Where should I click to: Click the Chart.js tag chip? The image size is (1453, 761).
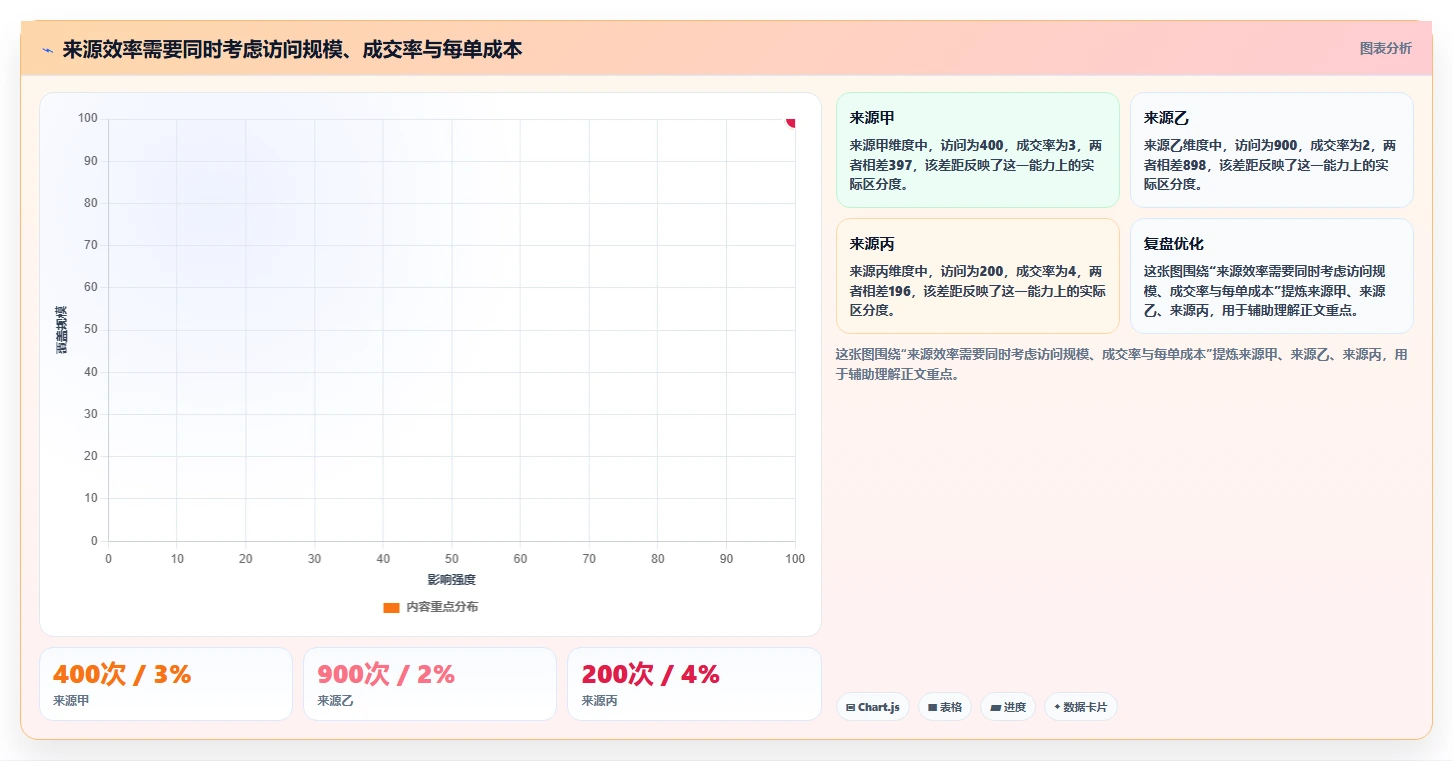(x=873, y=707)
